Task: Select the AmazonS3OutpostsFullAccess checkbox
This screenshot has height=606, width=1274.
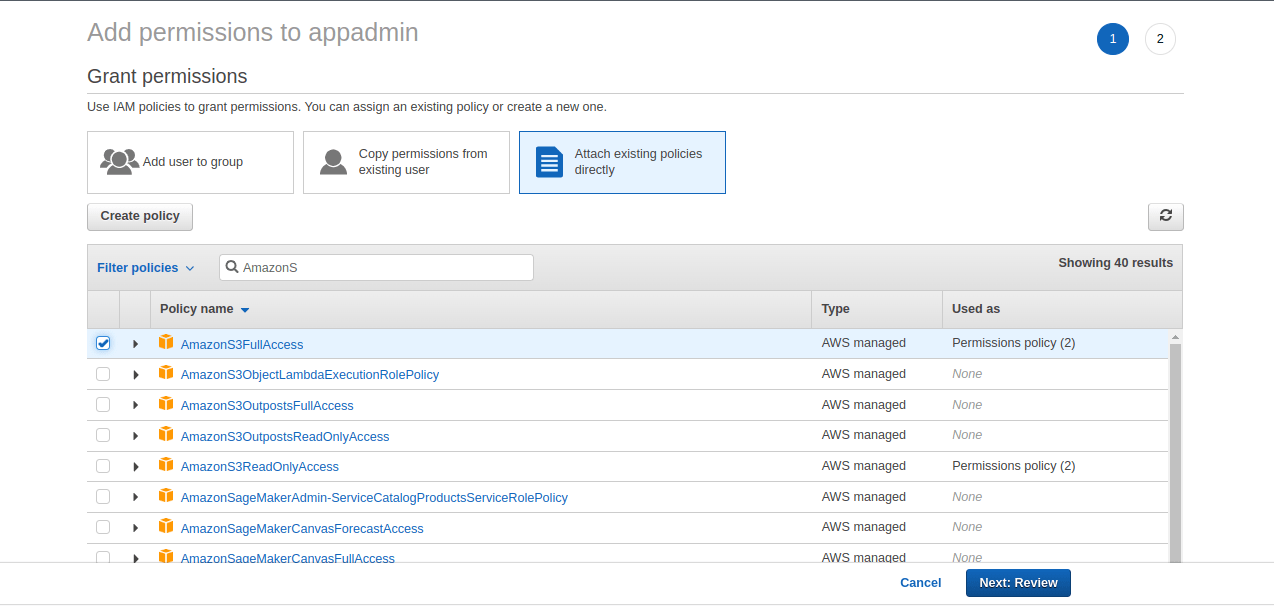Action: [103, 405]
